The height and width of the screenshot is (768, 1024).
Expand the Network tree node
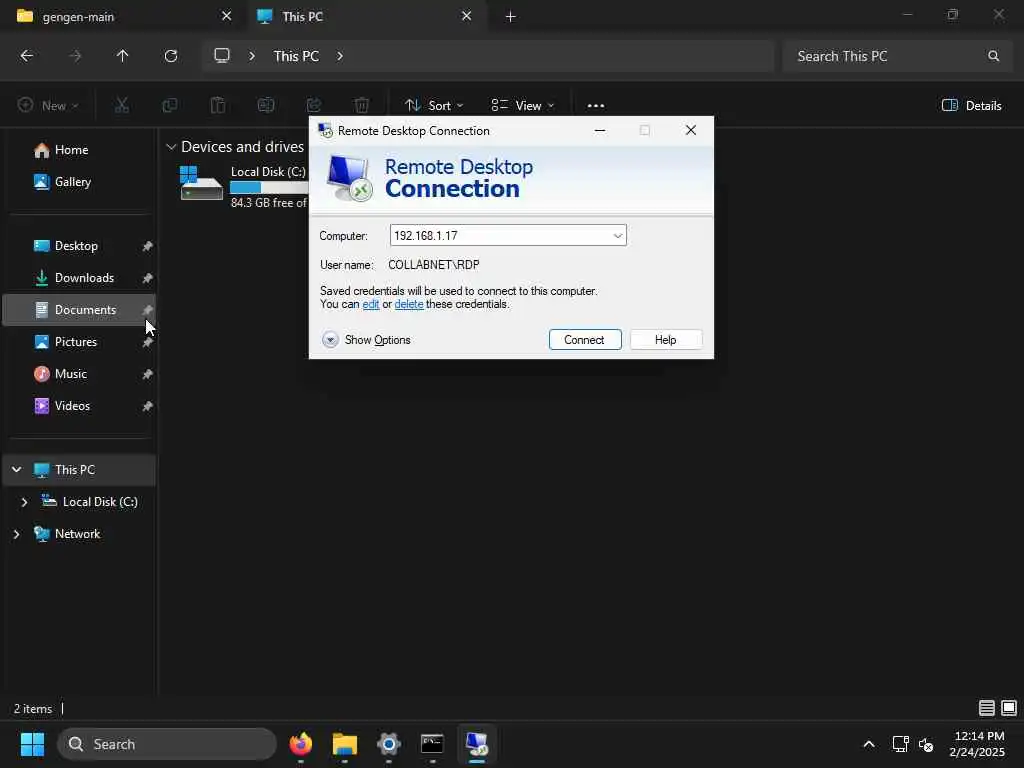16,534
